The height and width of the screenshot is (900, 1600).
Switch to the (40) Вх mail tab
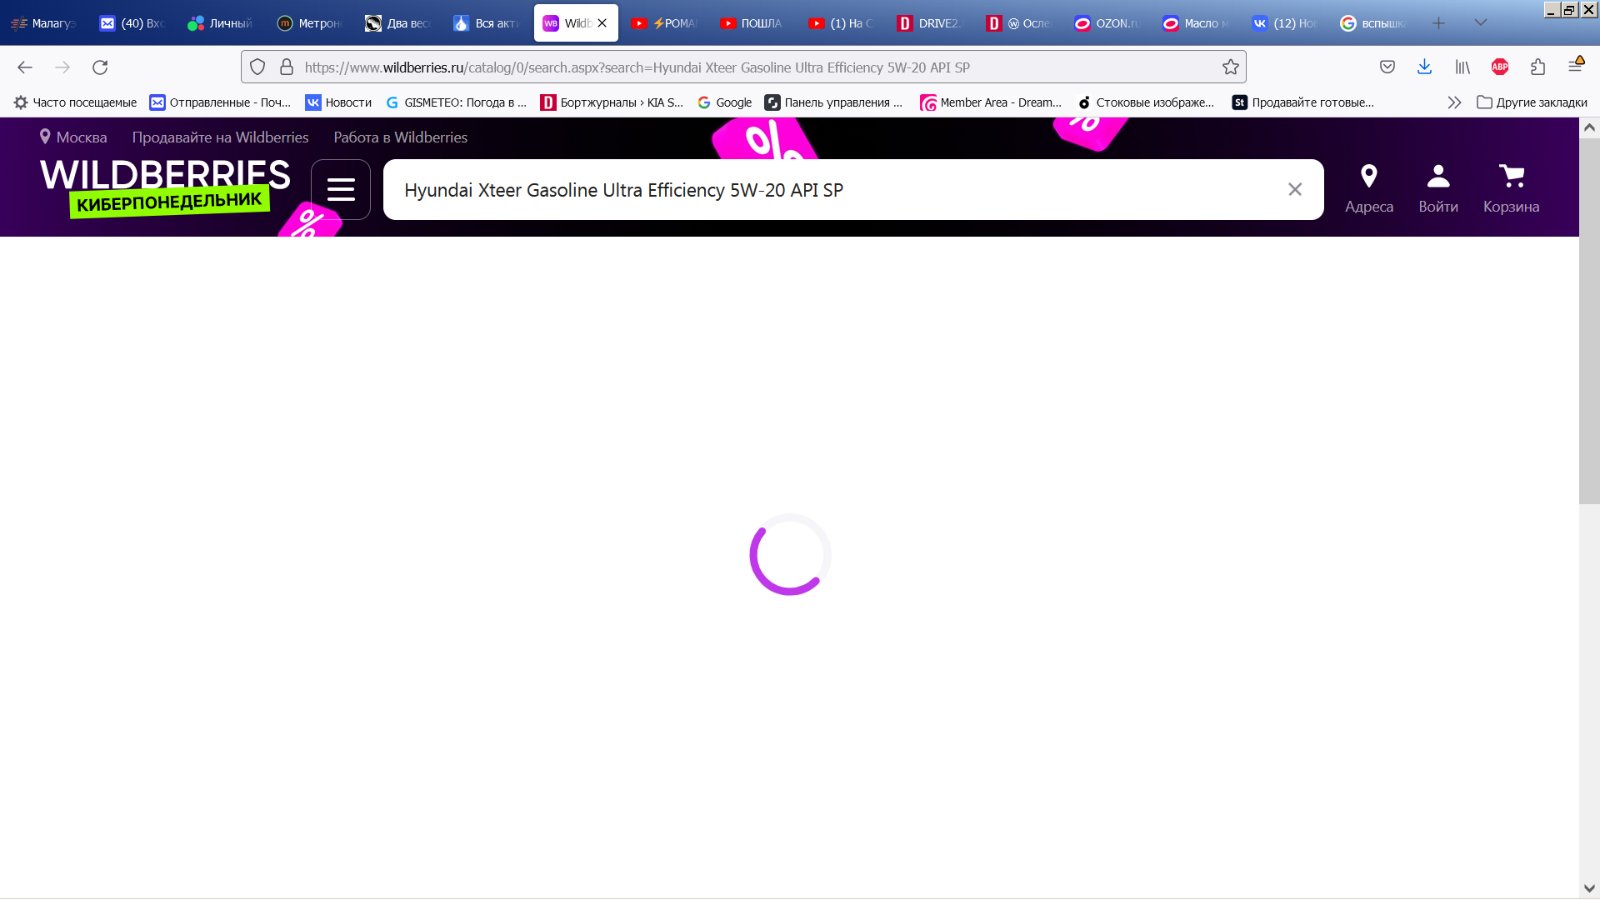coord(131,23)
